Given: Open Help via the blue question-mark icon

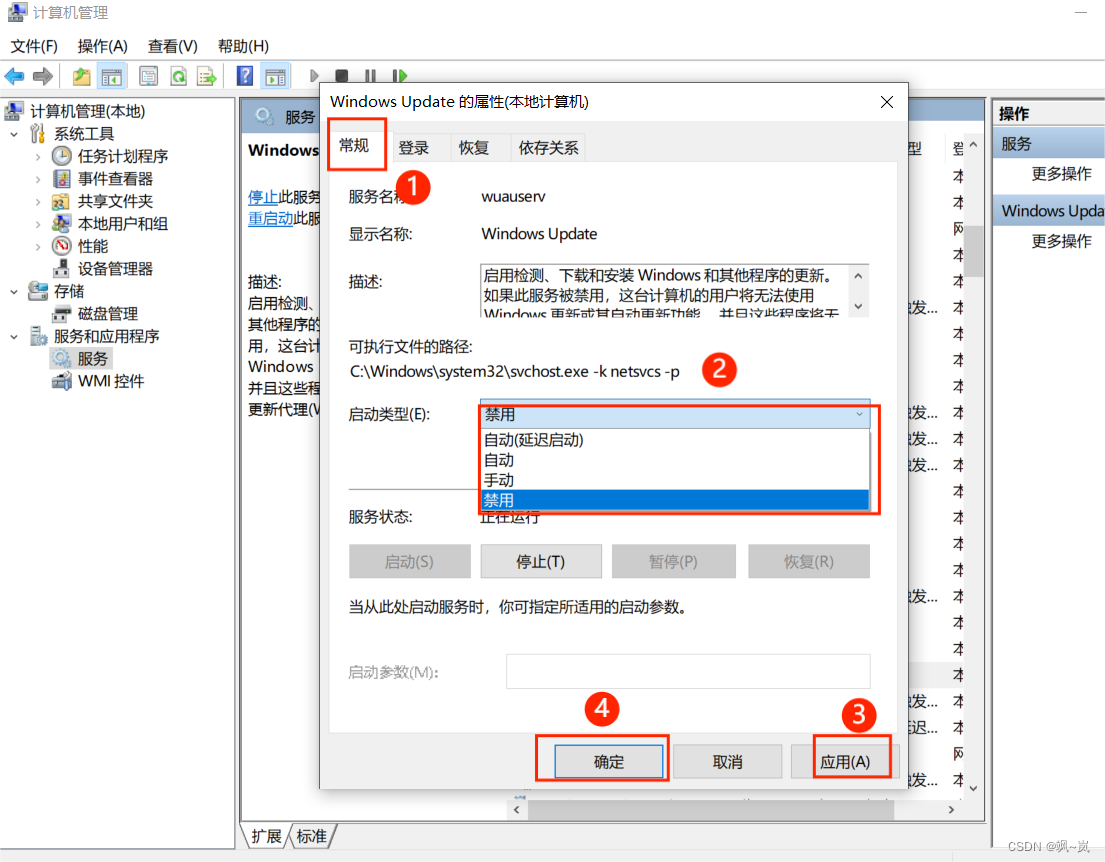Looking at the screenshot, I should (x=245, y=76).
